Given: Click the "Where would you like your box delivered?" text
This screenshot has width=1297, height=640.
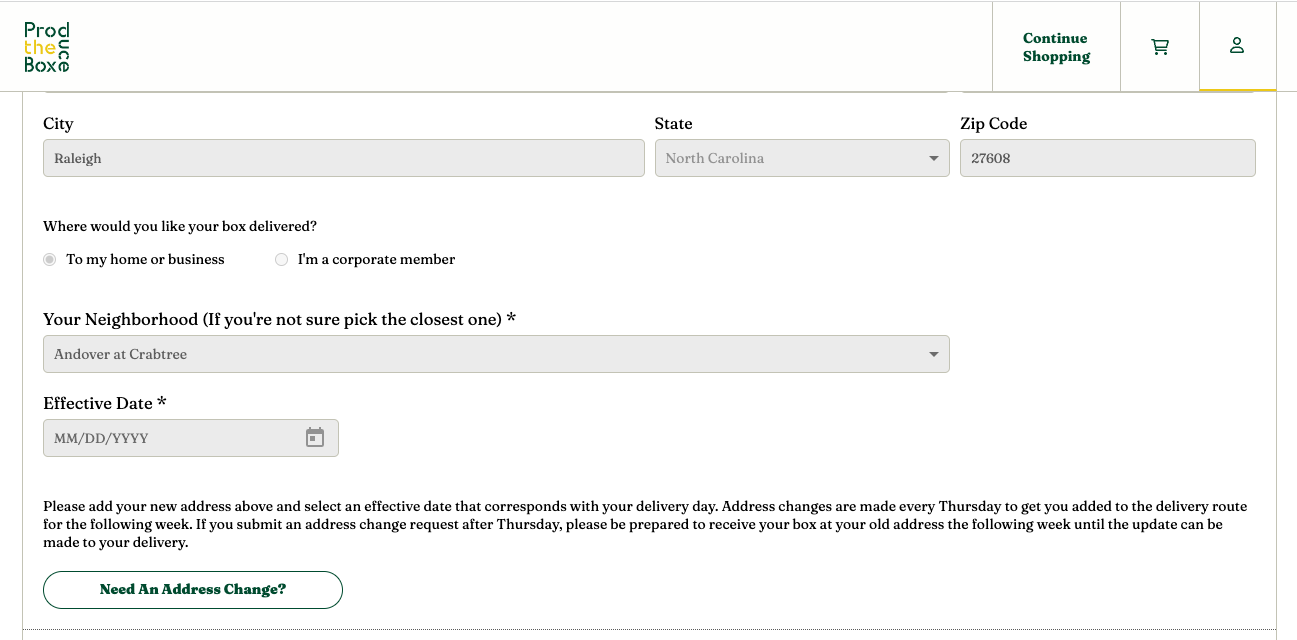Looking at the screenshot, I should pyautogui.click(x=180, y=227).
